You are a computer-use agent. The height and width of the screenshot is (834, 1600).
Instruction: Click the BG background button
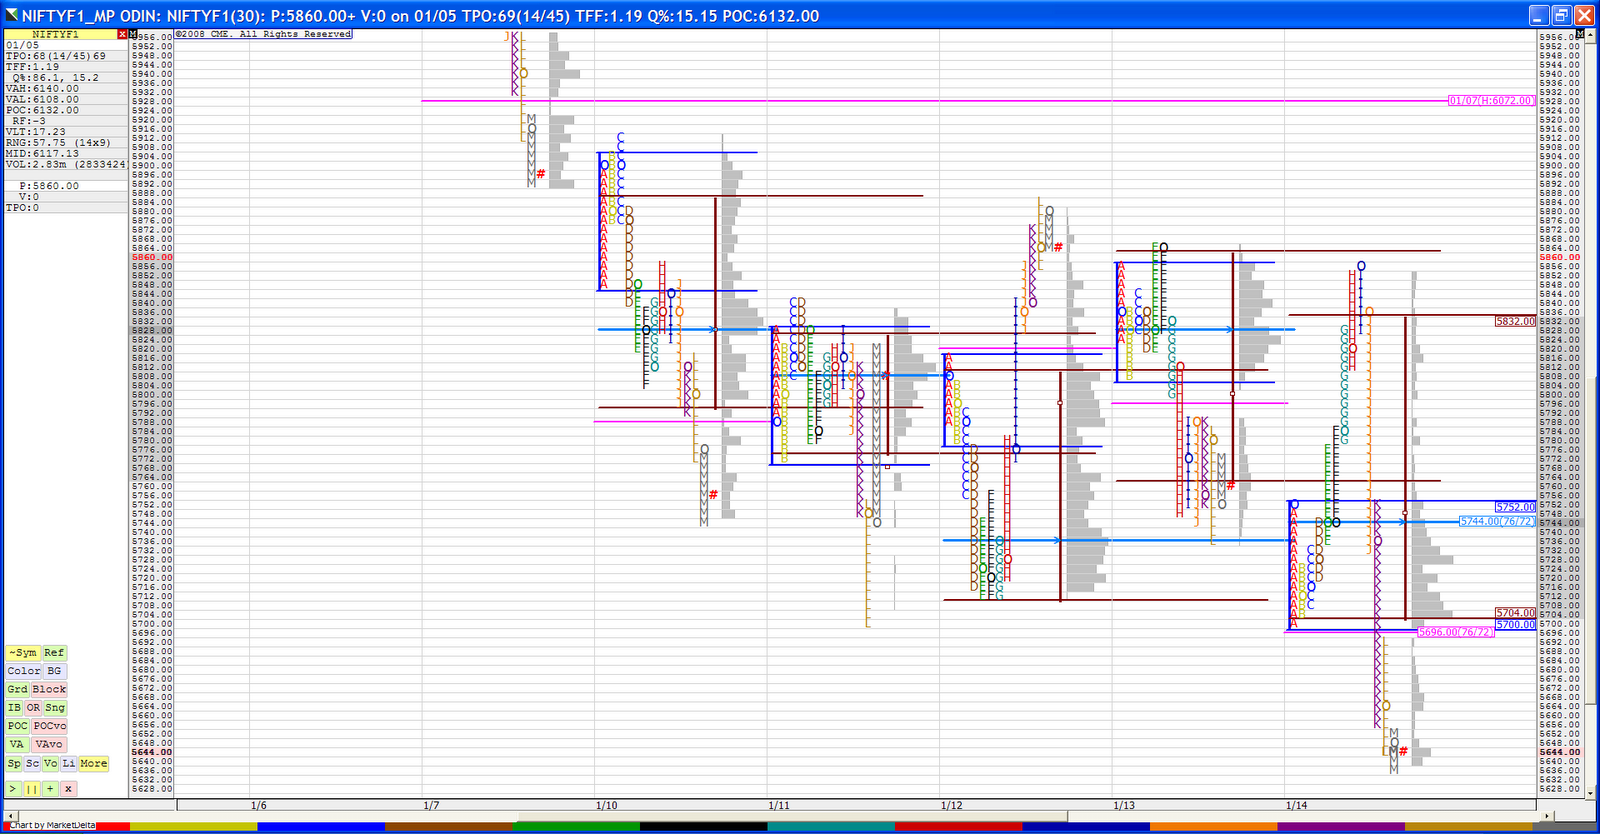coord(54,671)
